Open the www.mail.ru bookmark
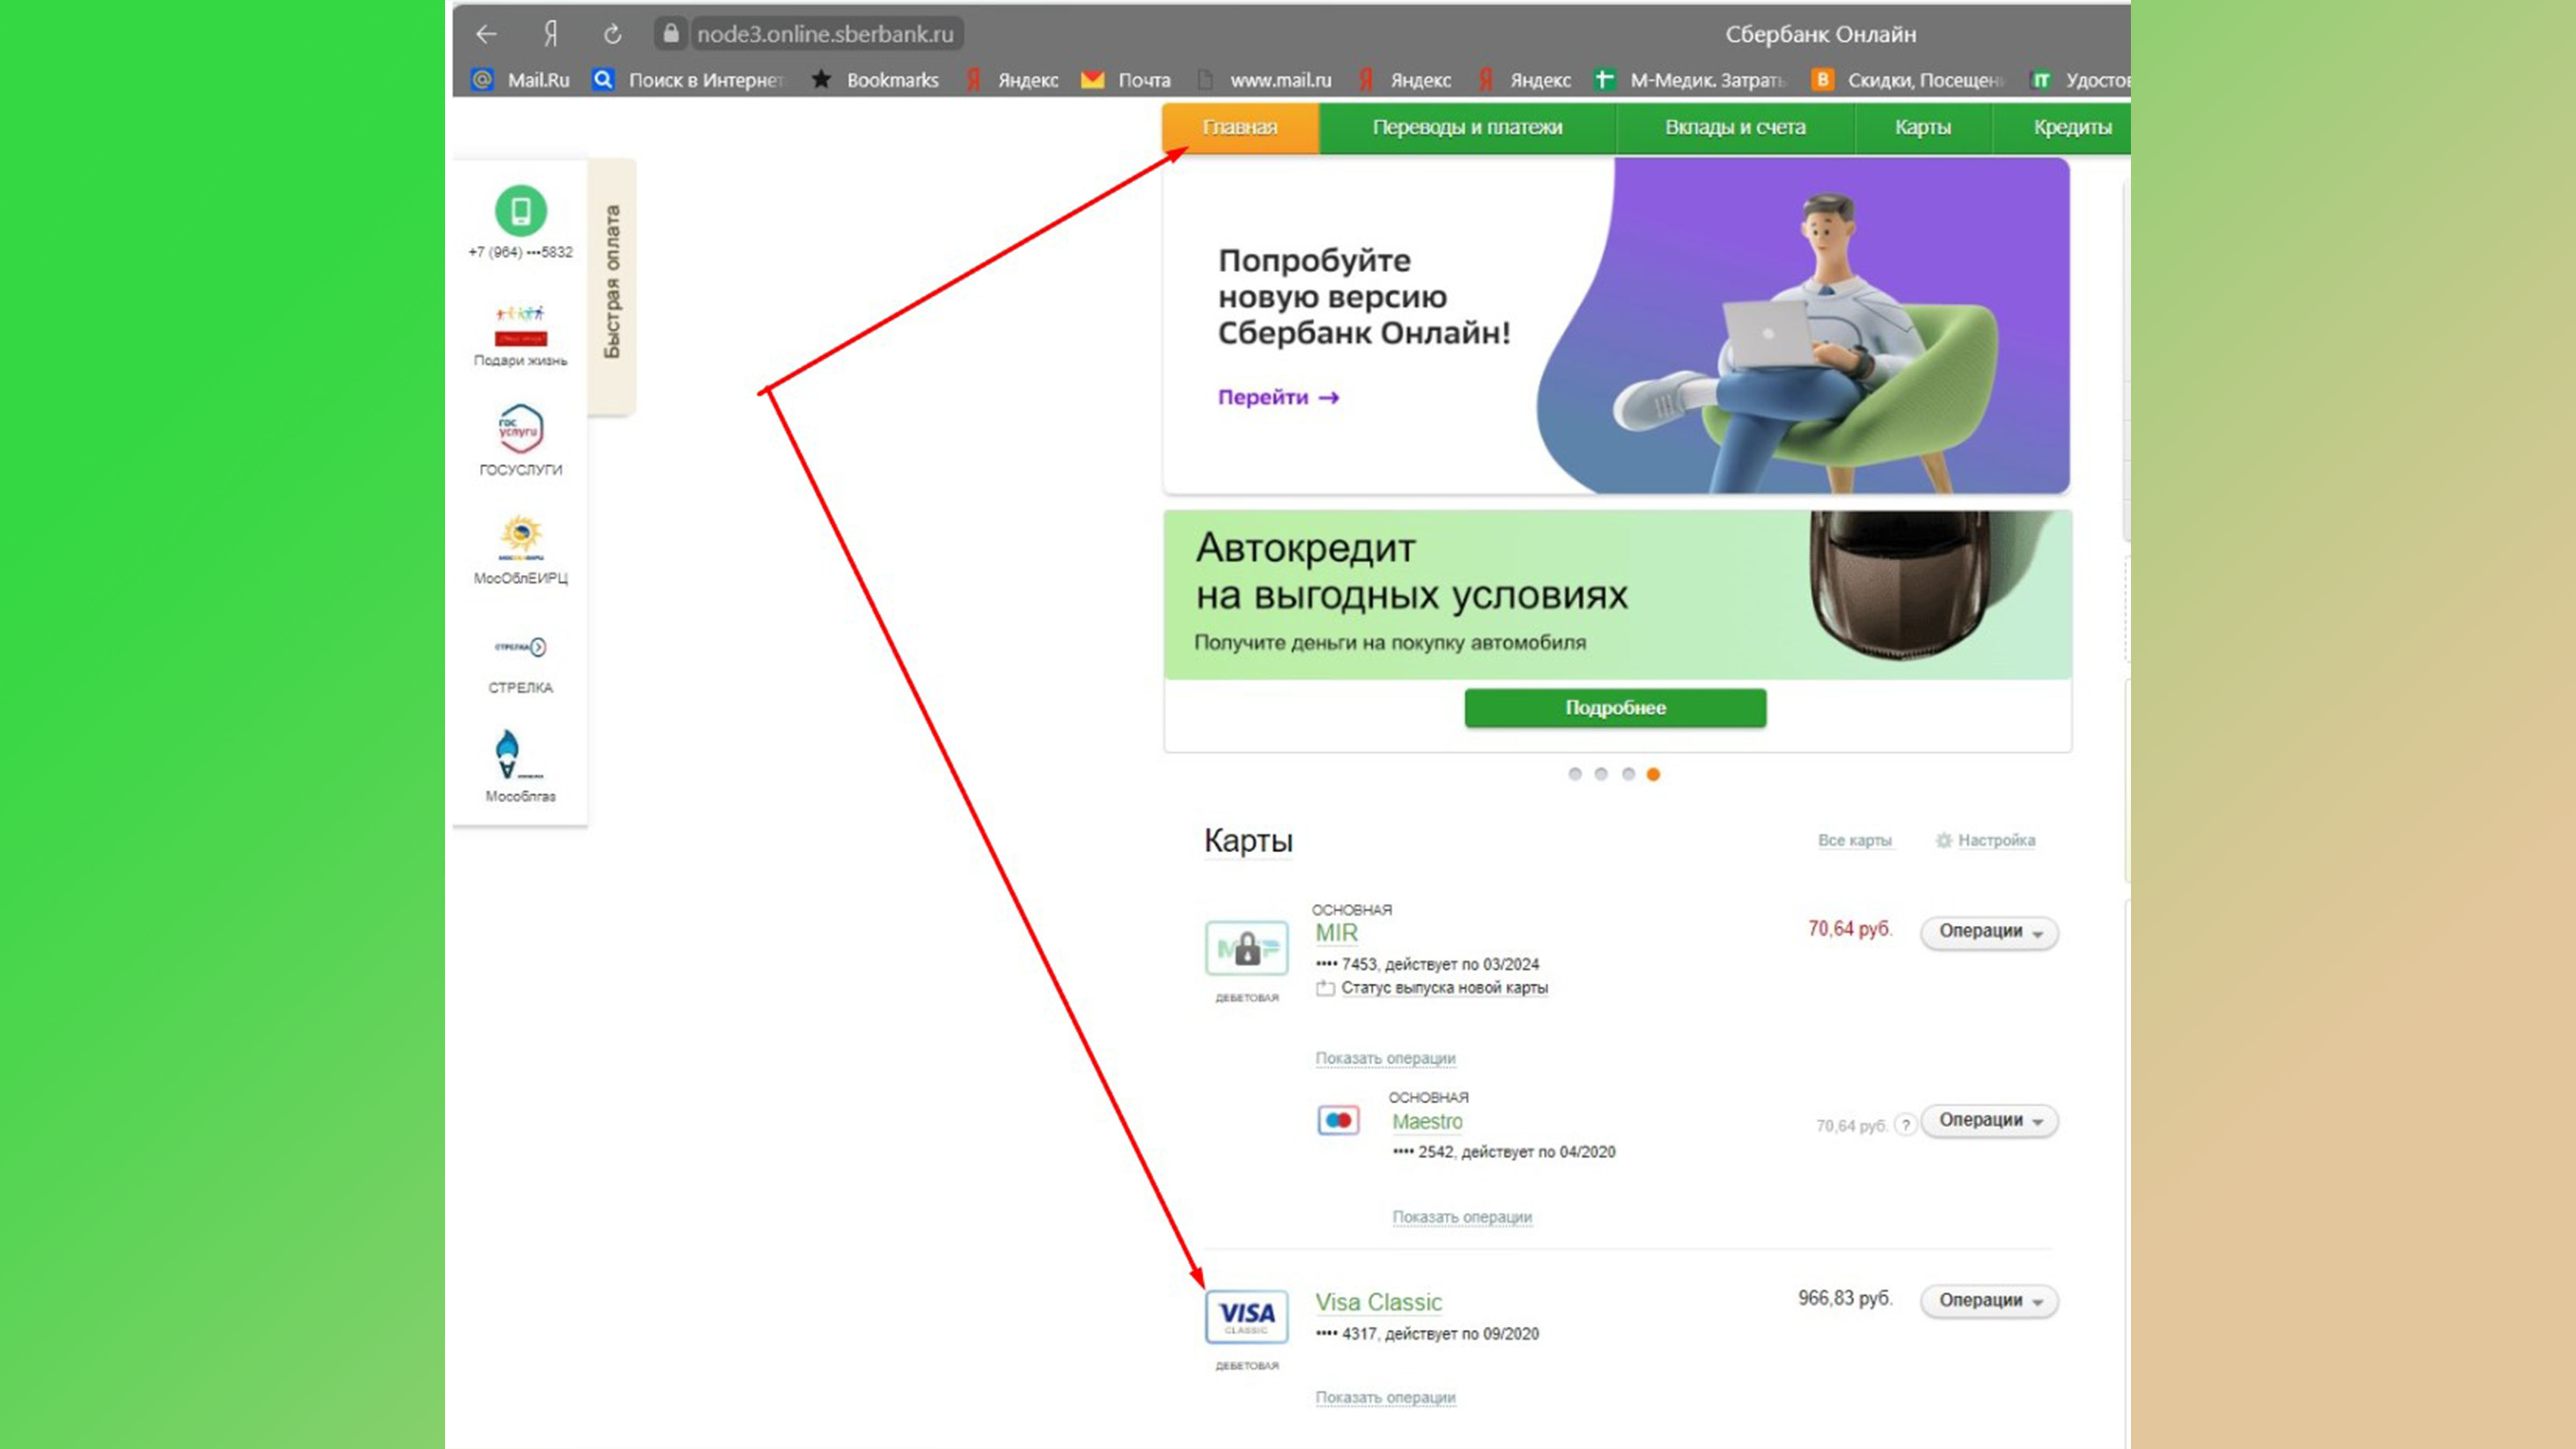Screen dimensions: 2576x1449 click(1264, 80)
